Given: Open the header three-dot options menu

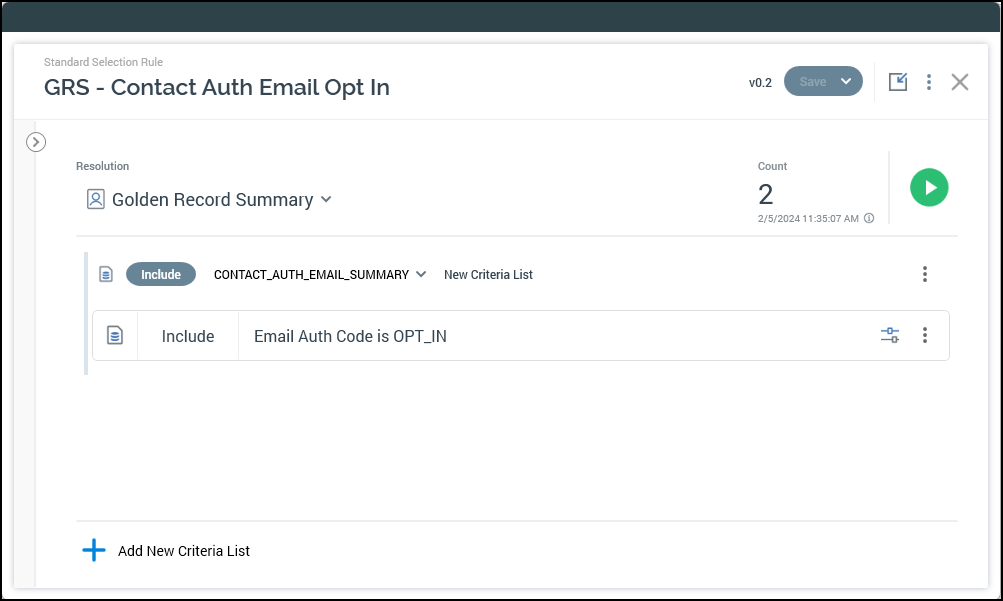Looking at the screenshot, I should pyautogui.click(x=929, y=82).
